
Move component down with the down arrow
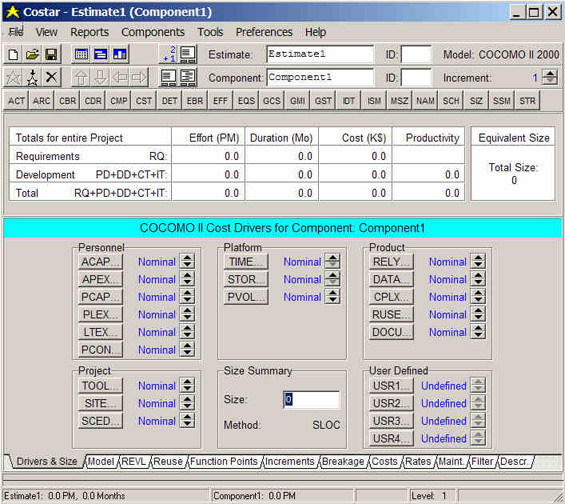point(100,77)
